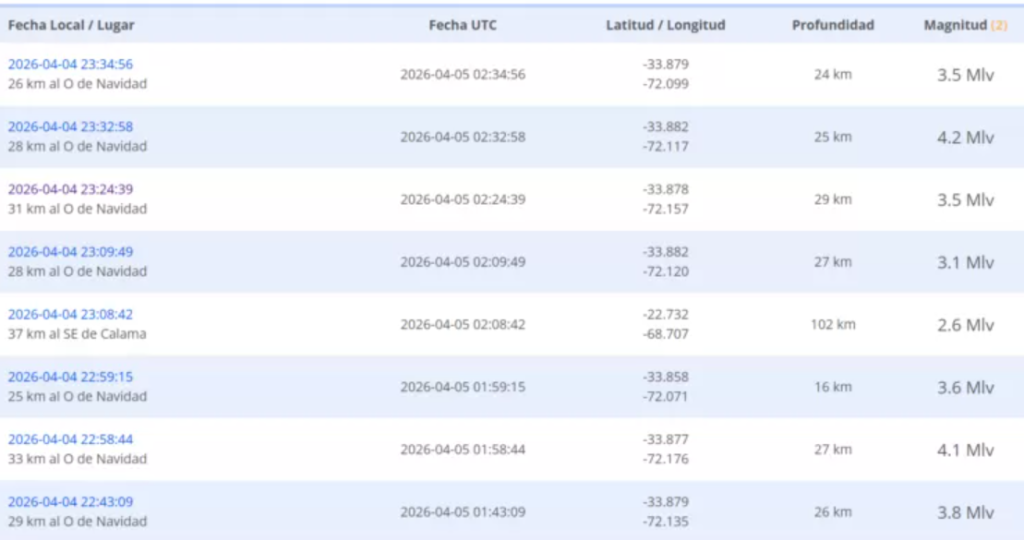Click the 16 km depth value
This screenshot has height=540, width=1024.
pyautogui.click(x=833, y=387)
